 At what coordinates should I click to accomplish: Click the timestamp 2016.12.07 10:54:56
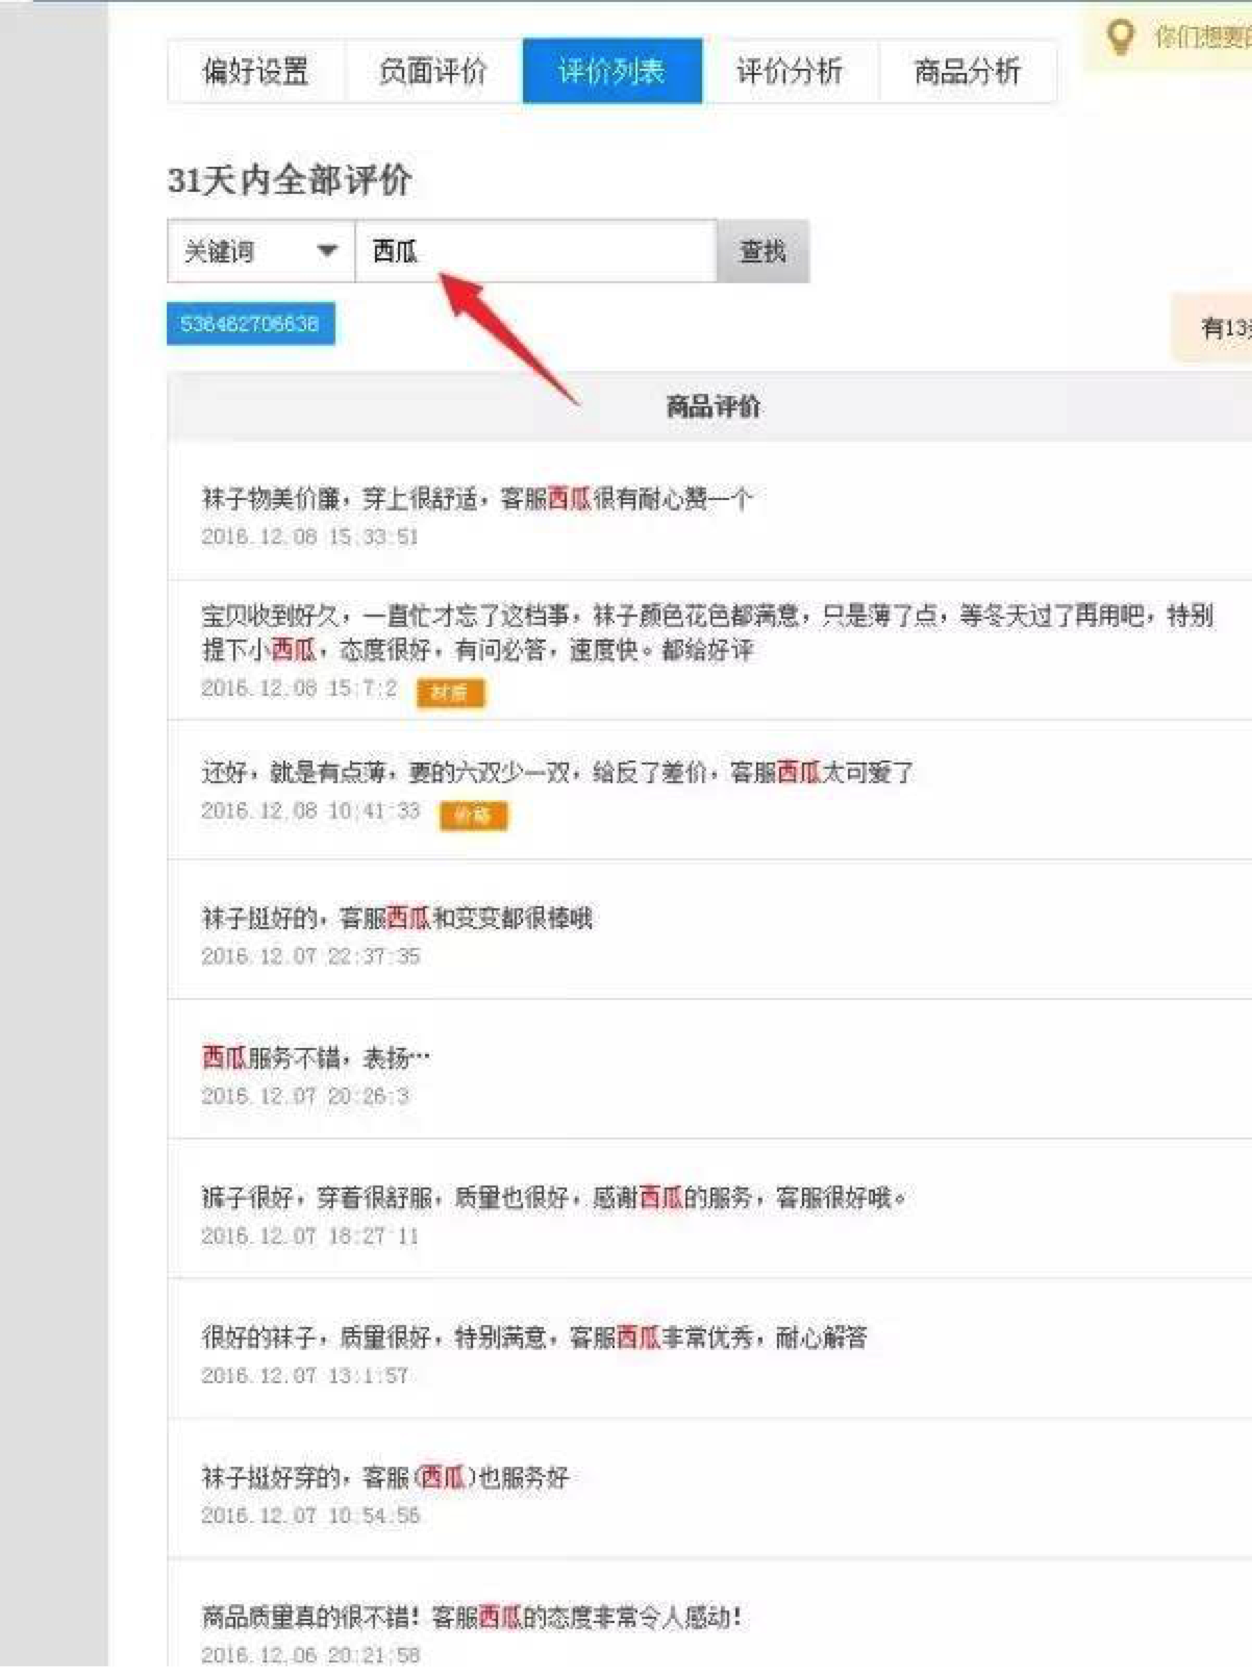point(311,1516)
